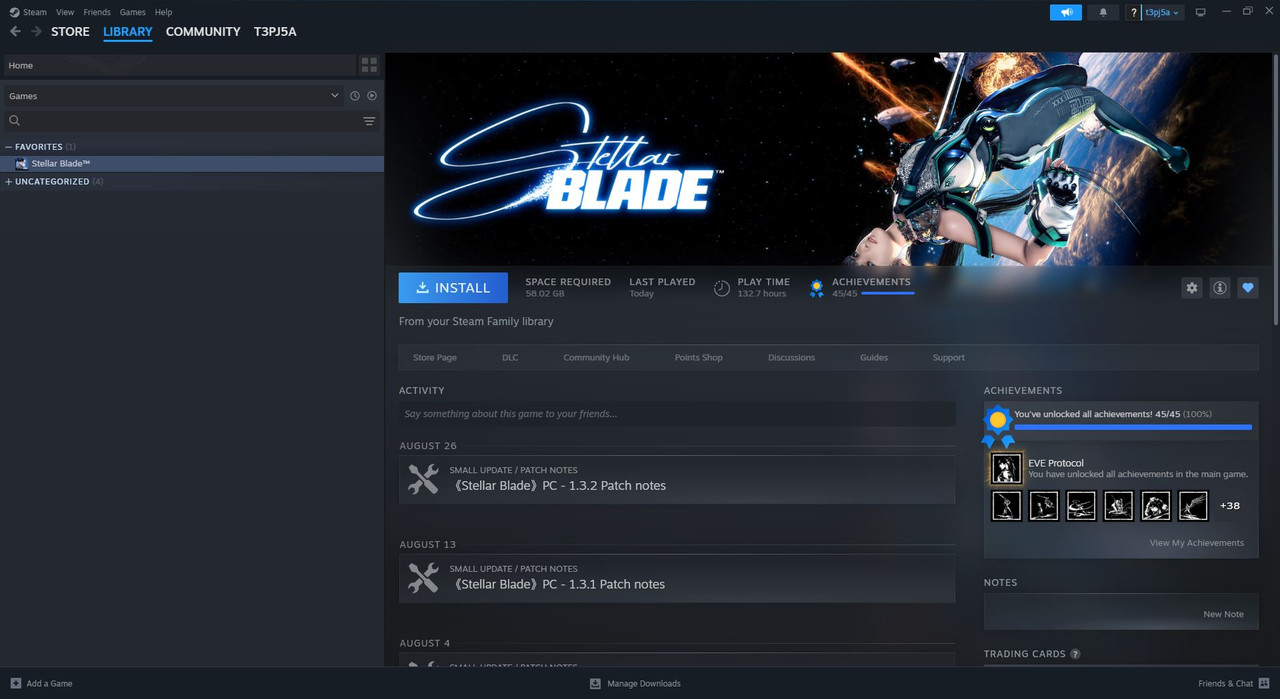Open the Help menu
The image size is (1280, 699).
point(163,12)
